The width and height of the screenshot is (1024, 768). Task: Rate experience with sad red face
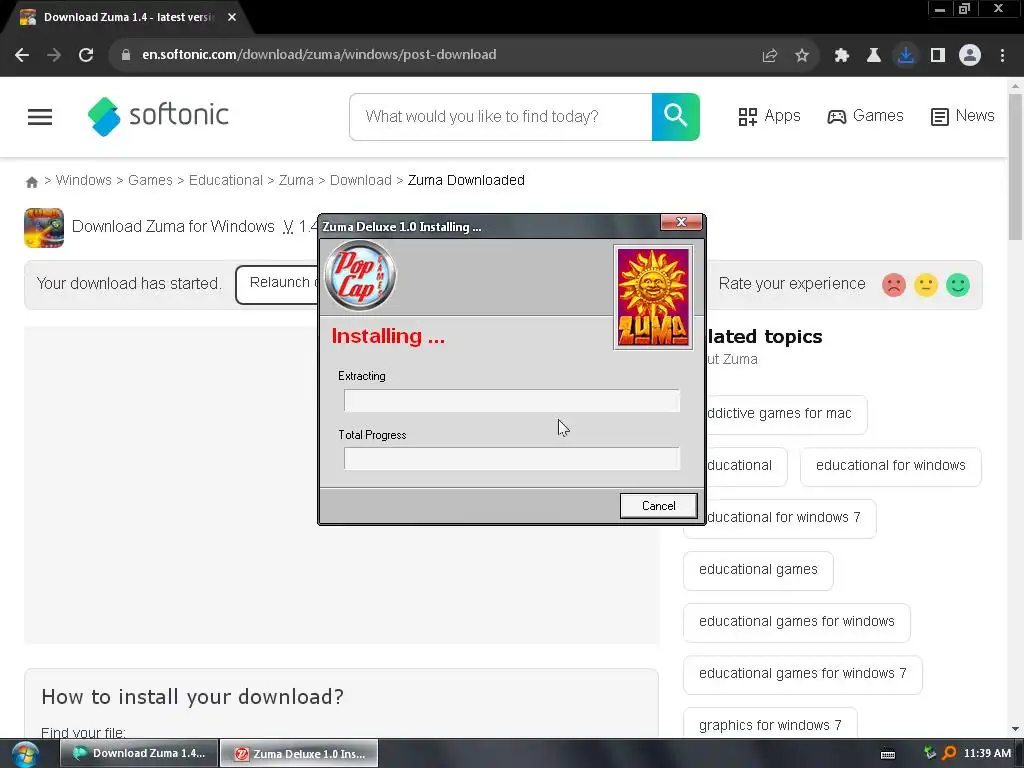click(x=893, y=285)
